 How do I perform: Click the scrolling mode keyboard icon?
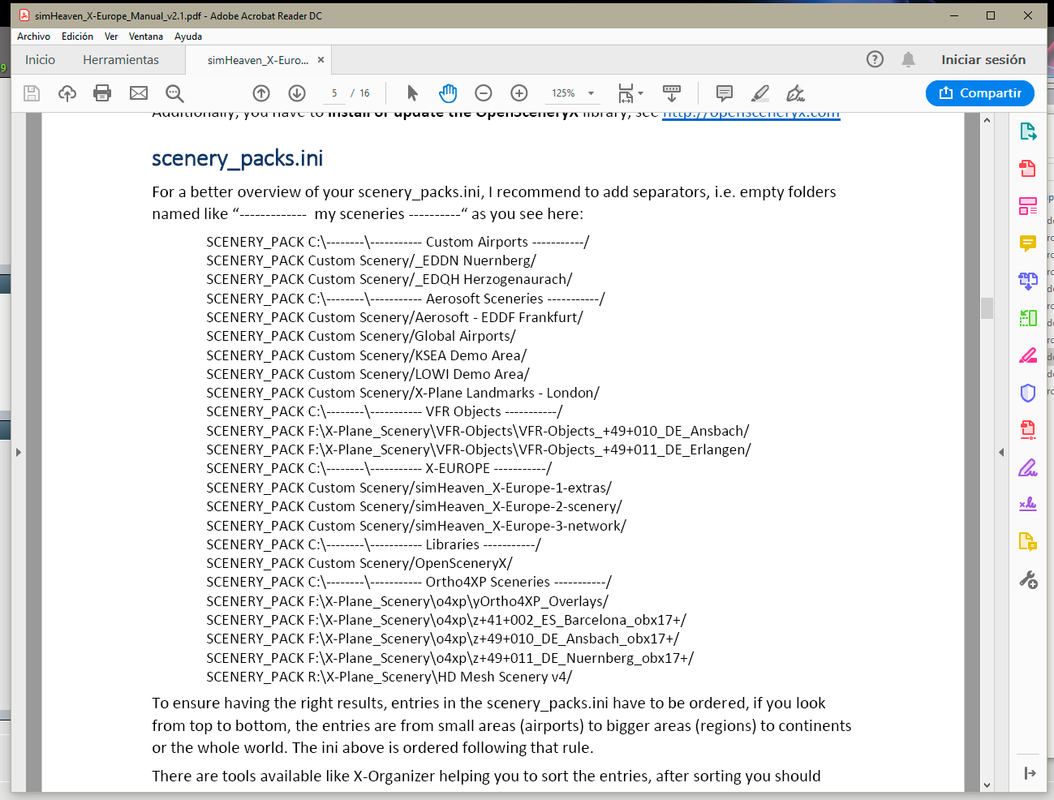[x=672, y=93]
